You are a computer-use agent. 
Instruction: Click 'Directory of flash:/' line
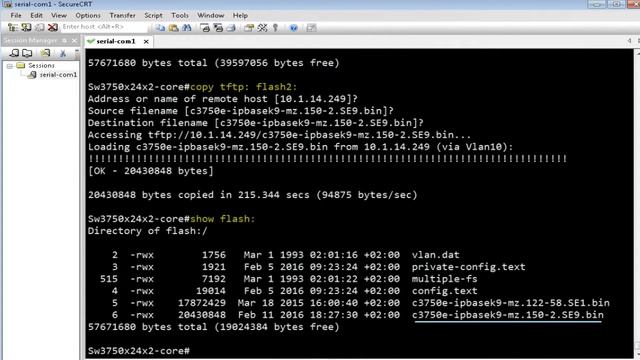coord(148,231)
